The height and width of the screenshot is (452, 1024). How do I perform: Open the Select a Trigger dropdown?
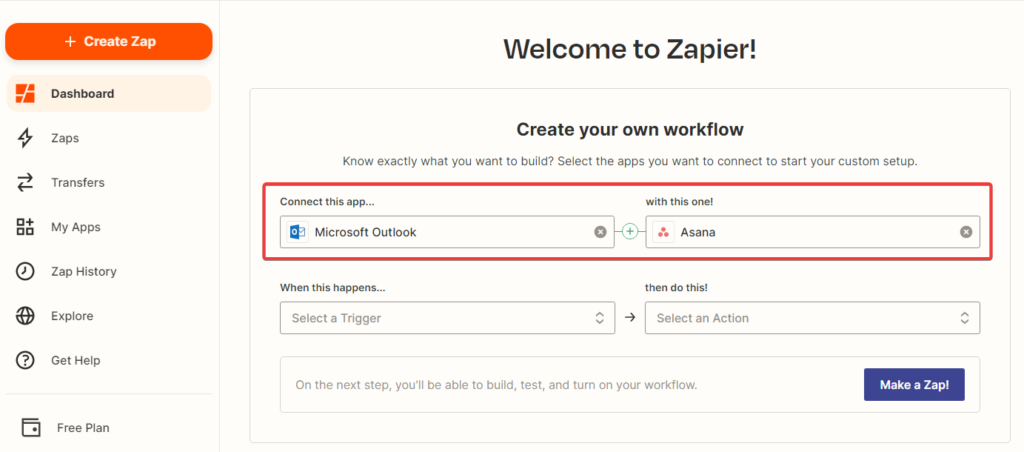[447, 318]
